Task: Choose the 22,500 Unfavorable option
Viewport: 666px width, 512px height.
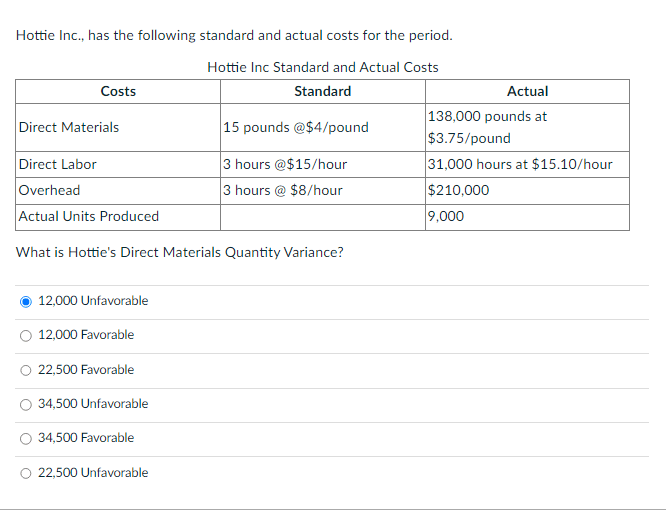Action: [x=26, y=473]
